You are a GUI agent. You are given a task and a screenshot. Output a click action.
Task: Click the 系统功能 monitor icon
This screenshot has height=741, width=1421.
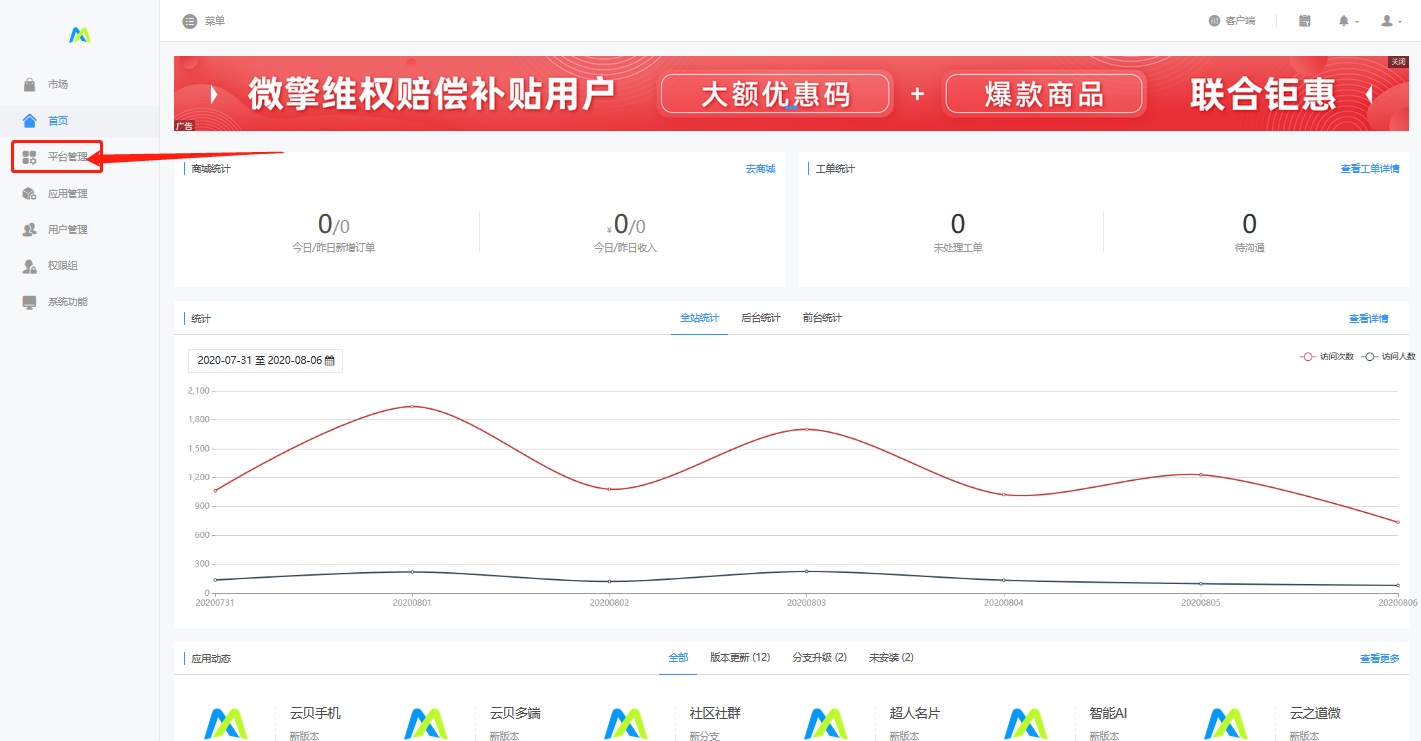coord(30,302)
